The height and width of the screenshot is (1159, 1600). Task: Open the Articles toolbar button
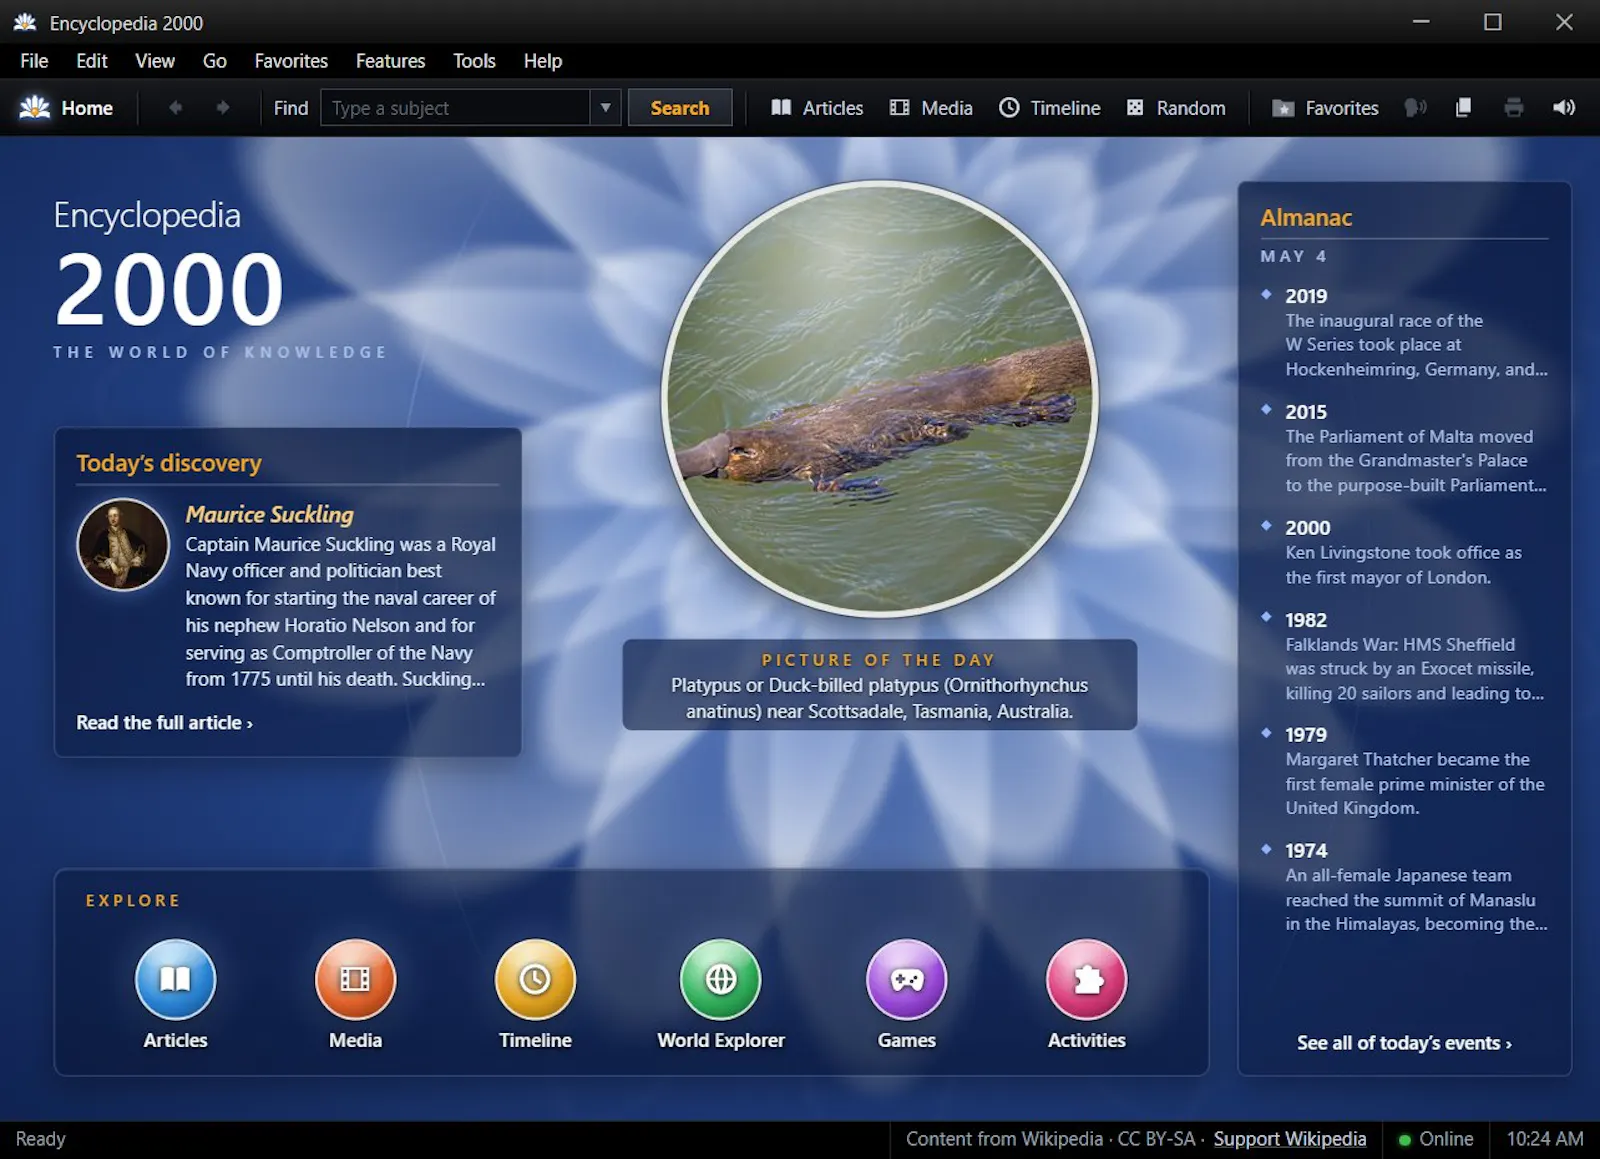817,108
